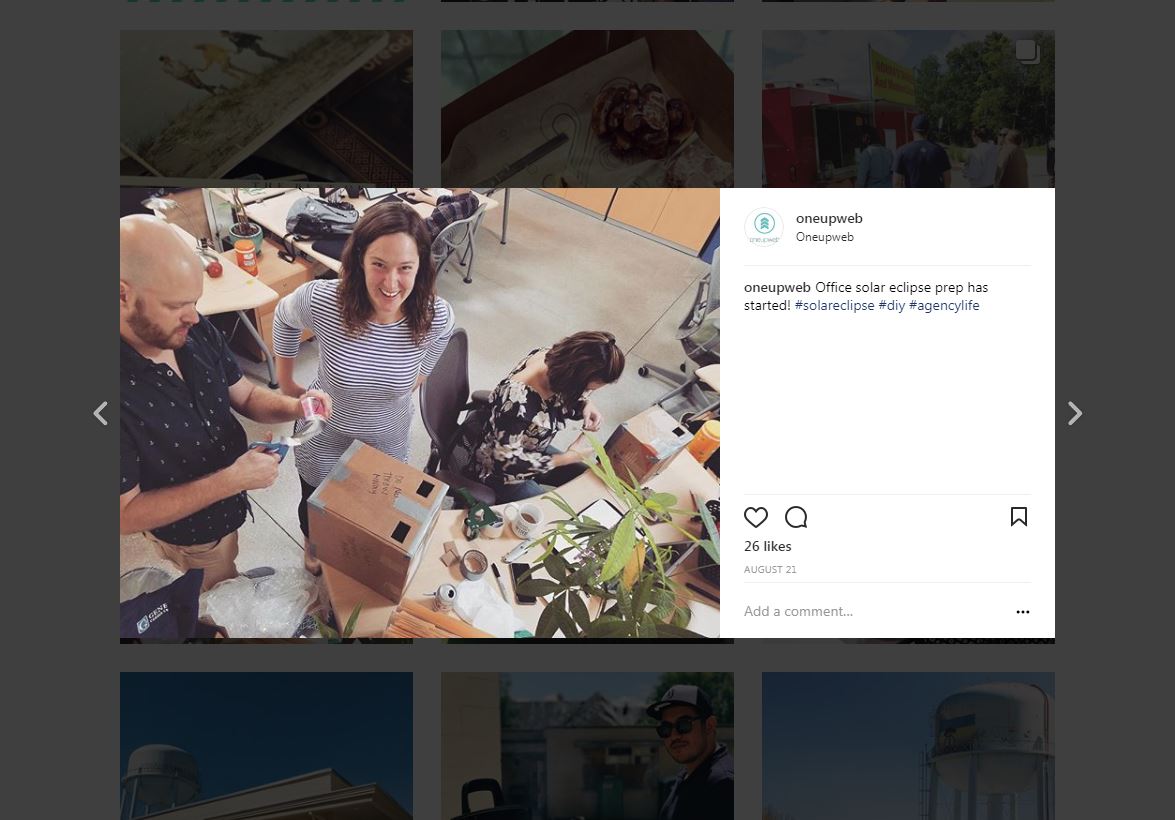Viewport: 1175px width, 820px height.
Task: Open comments via the speech bubble icon
Action: point(796,517)
